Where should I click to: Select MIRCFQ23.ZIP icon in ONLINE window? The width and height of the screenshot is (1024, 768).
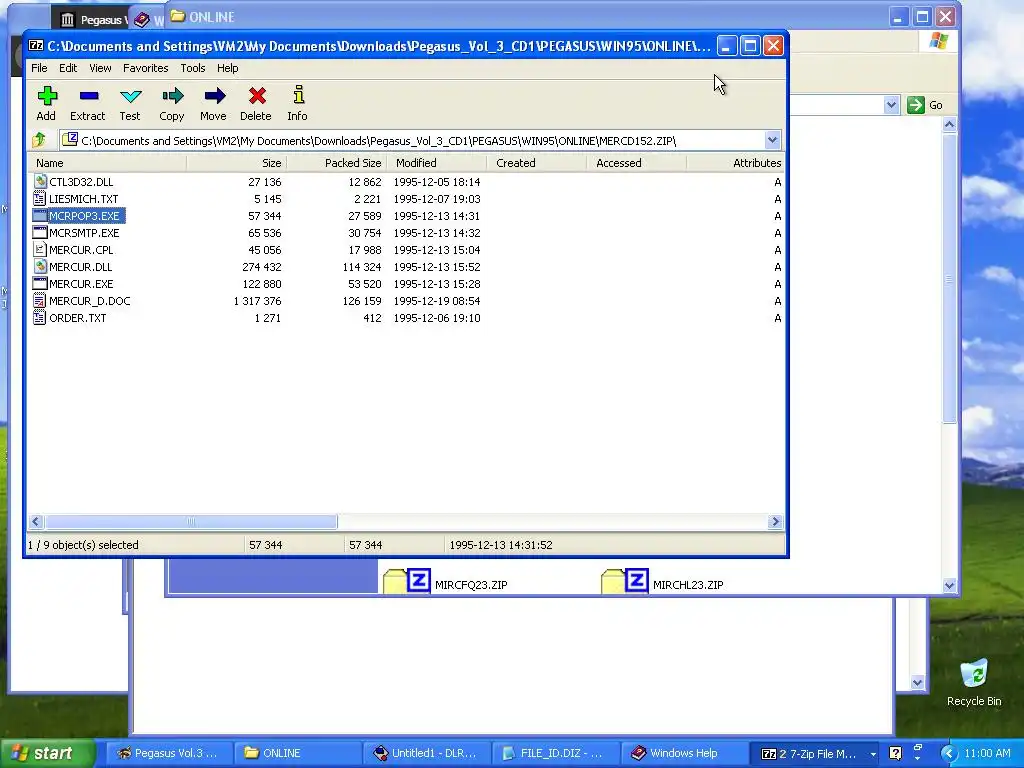point(406,581)
